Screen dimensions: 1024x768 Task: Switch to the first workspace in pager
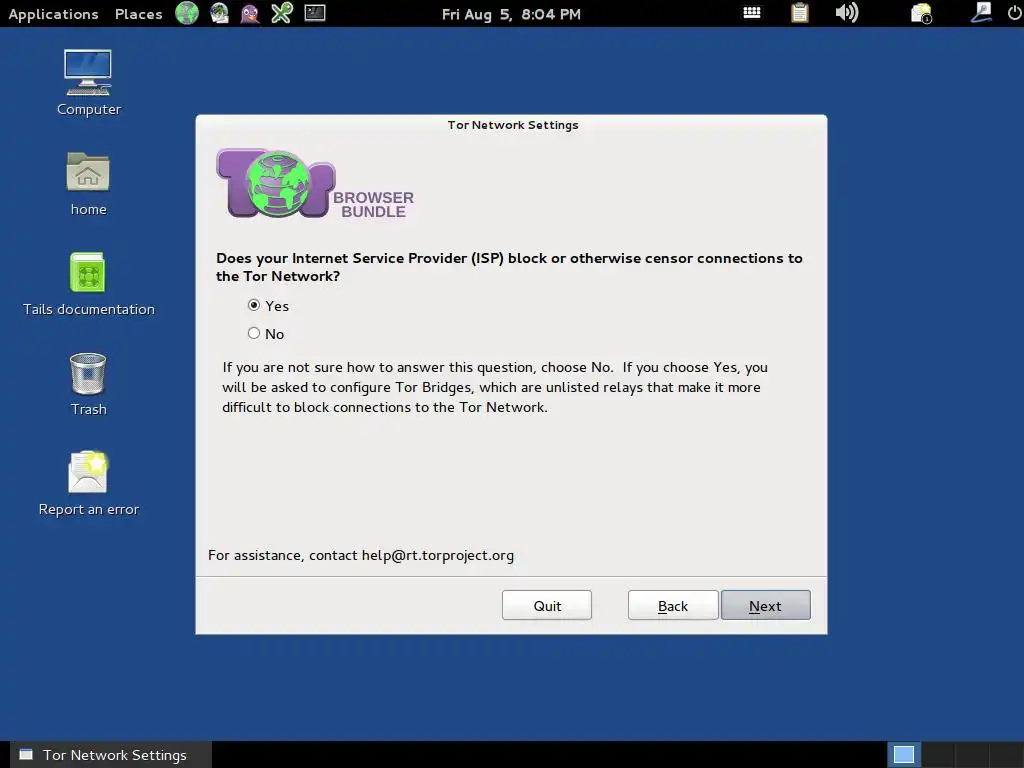(904, 755)
